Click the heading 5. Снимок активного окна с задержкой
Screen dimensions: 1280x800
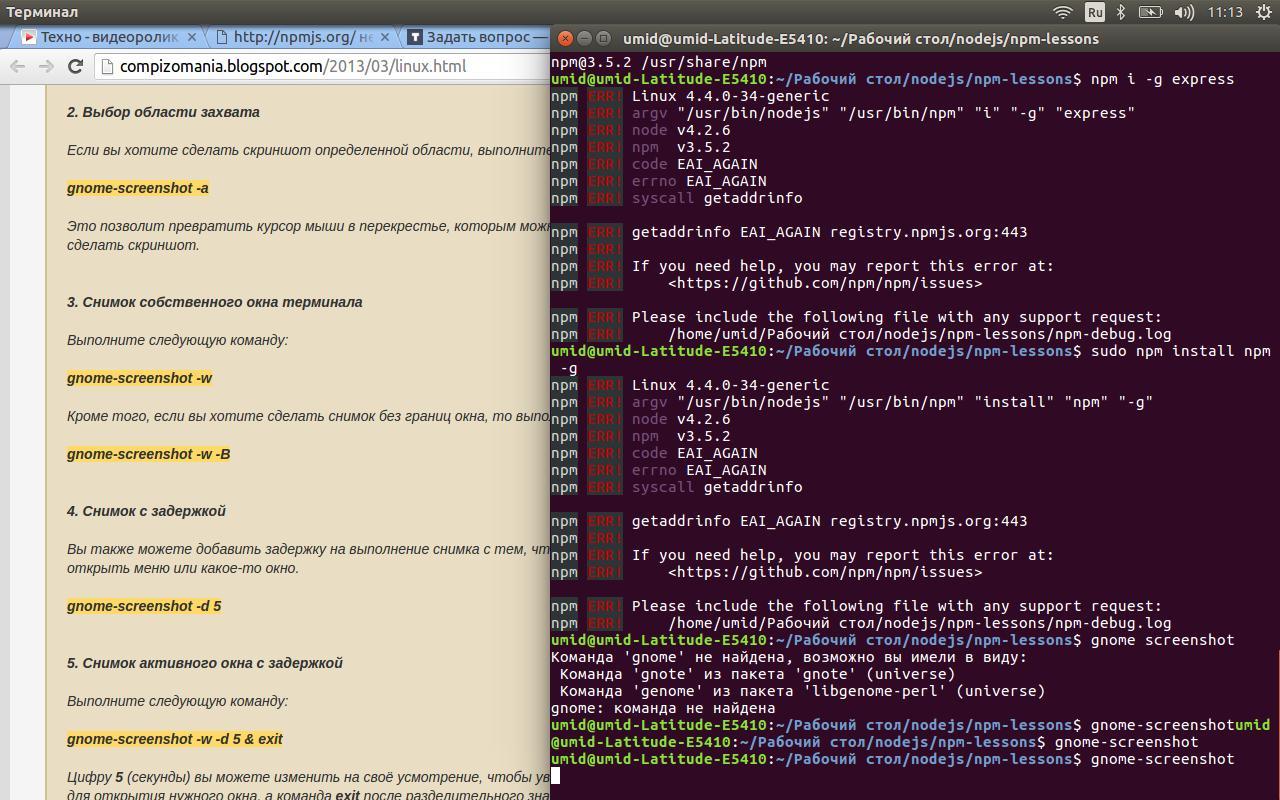pyautogui.click(x=205, y=663)
